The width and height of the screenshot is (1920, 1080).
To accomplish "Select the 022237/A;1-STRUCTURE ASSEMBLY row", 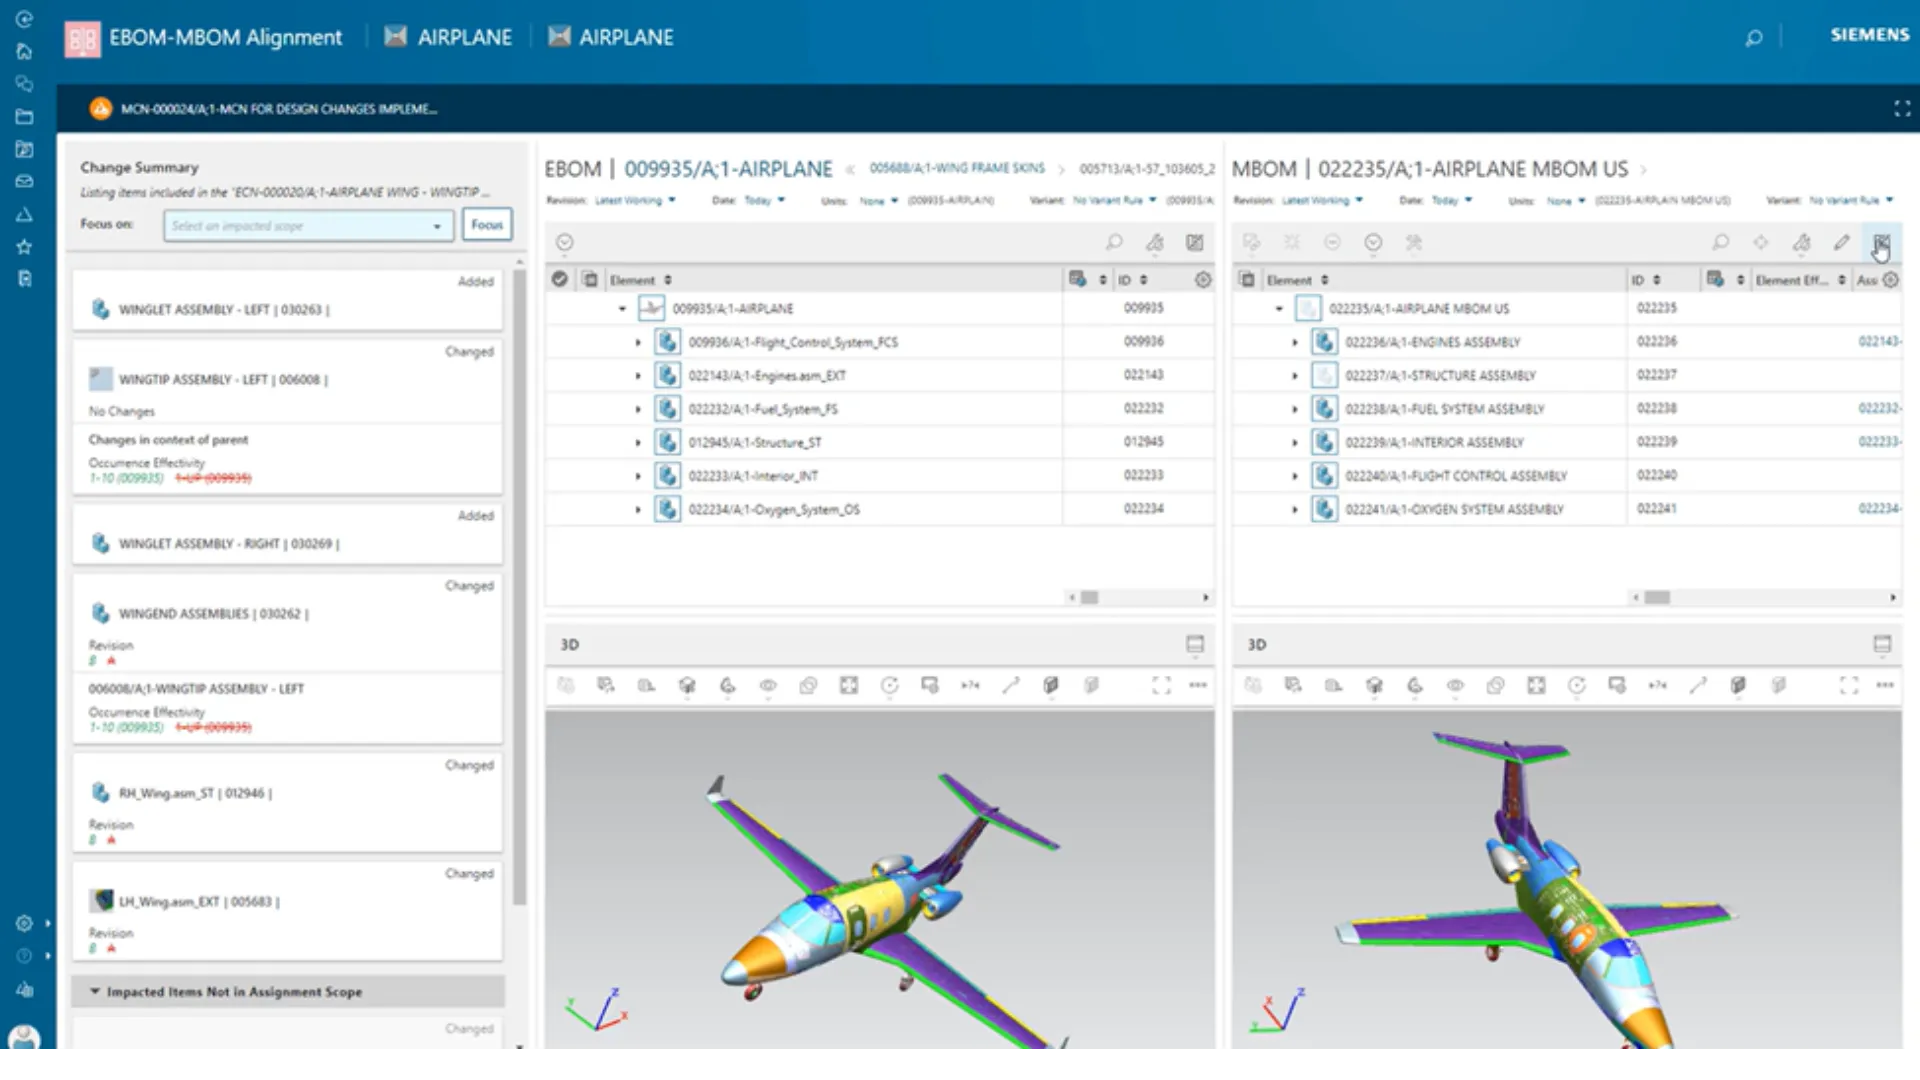I will click(1440, 376).
